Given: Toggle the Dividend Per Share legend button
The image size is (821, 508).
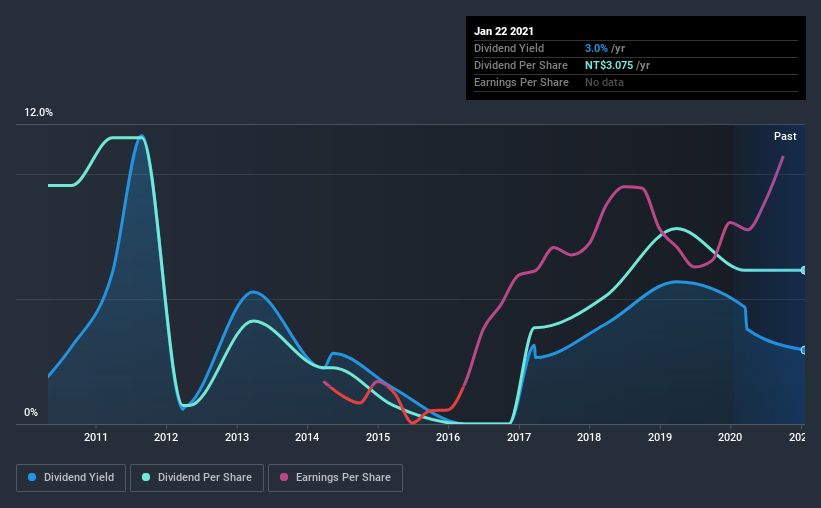Looking at the screenshot, I should pos(197,478).
